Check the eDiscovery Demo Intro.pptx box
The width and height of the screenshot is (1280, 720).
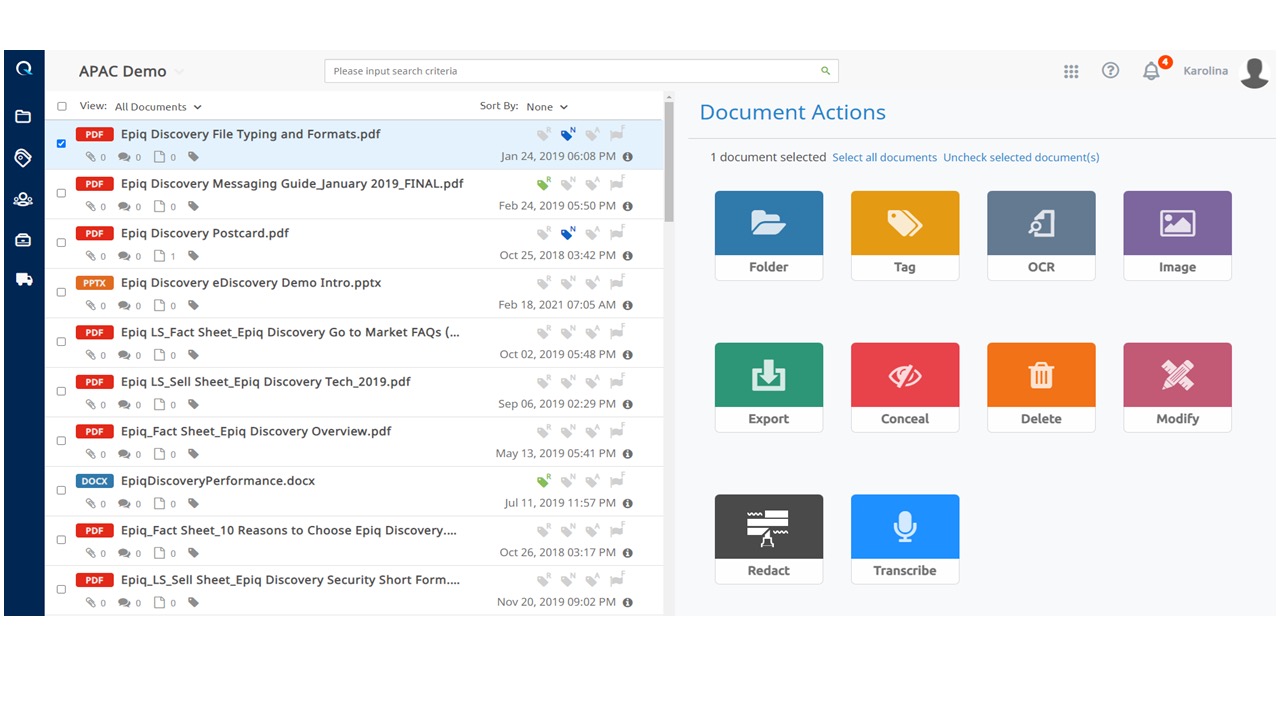61,292
